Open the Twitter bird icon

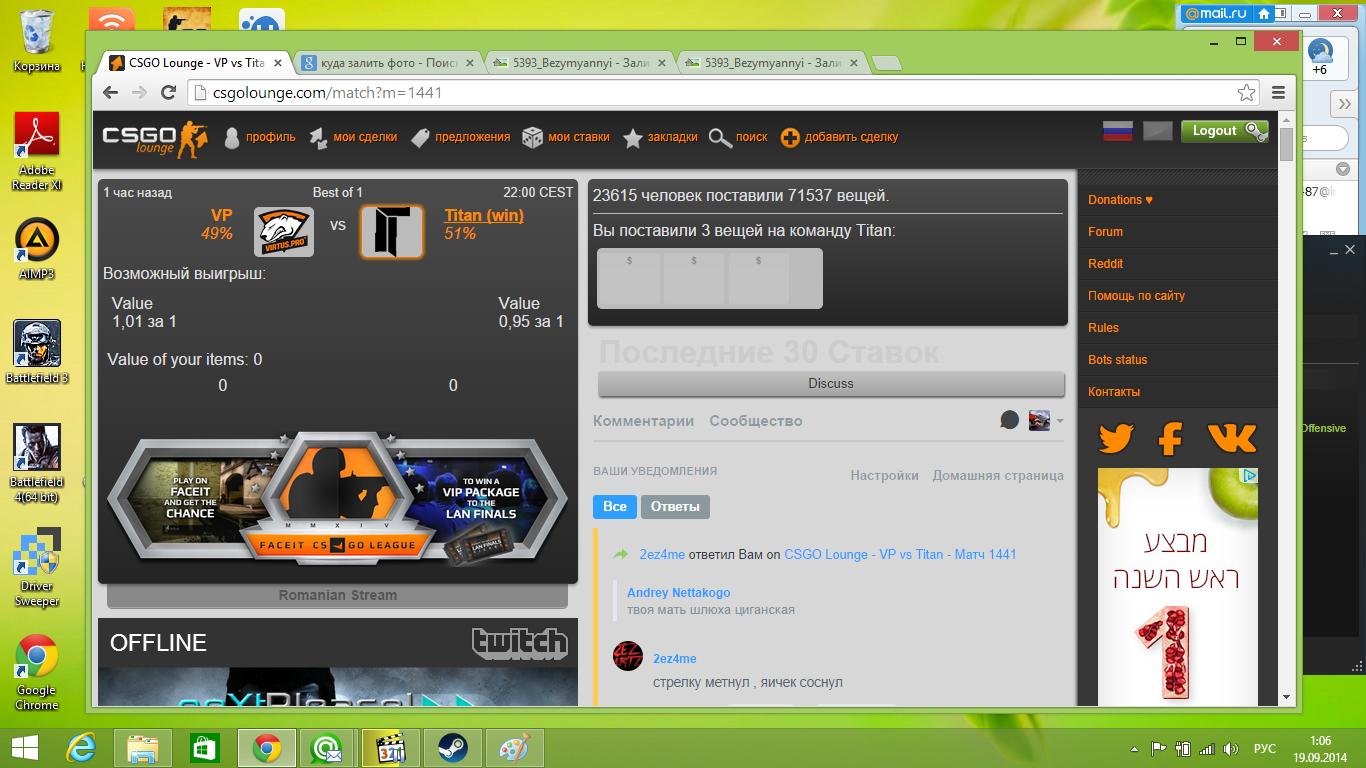pyautogui.click(x=1115, y=438)
